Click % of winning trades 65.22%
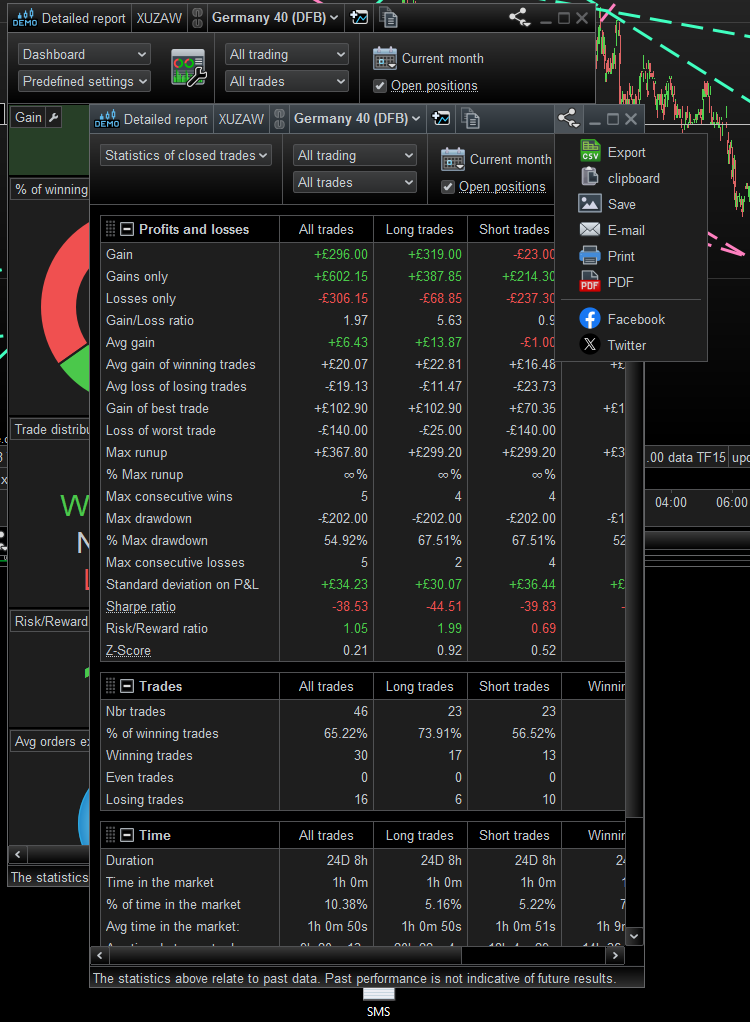 (345, 734)
